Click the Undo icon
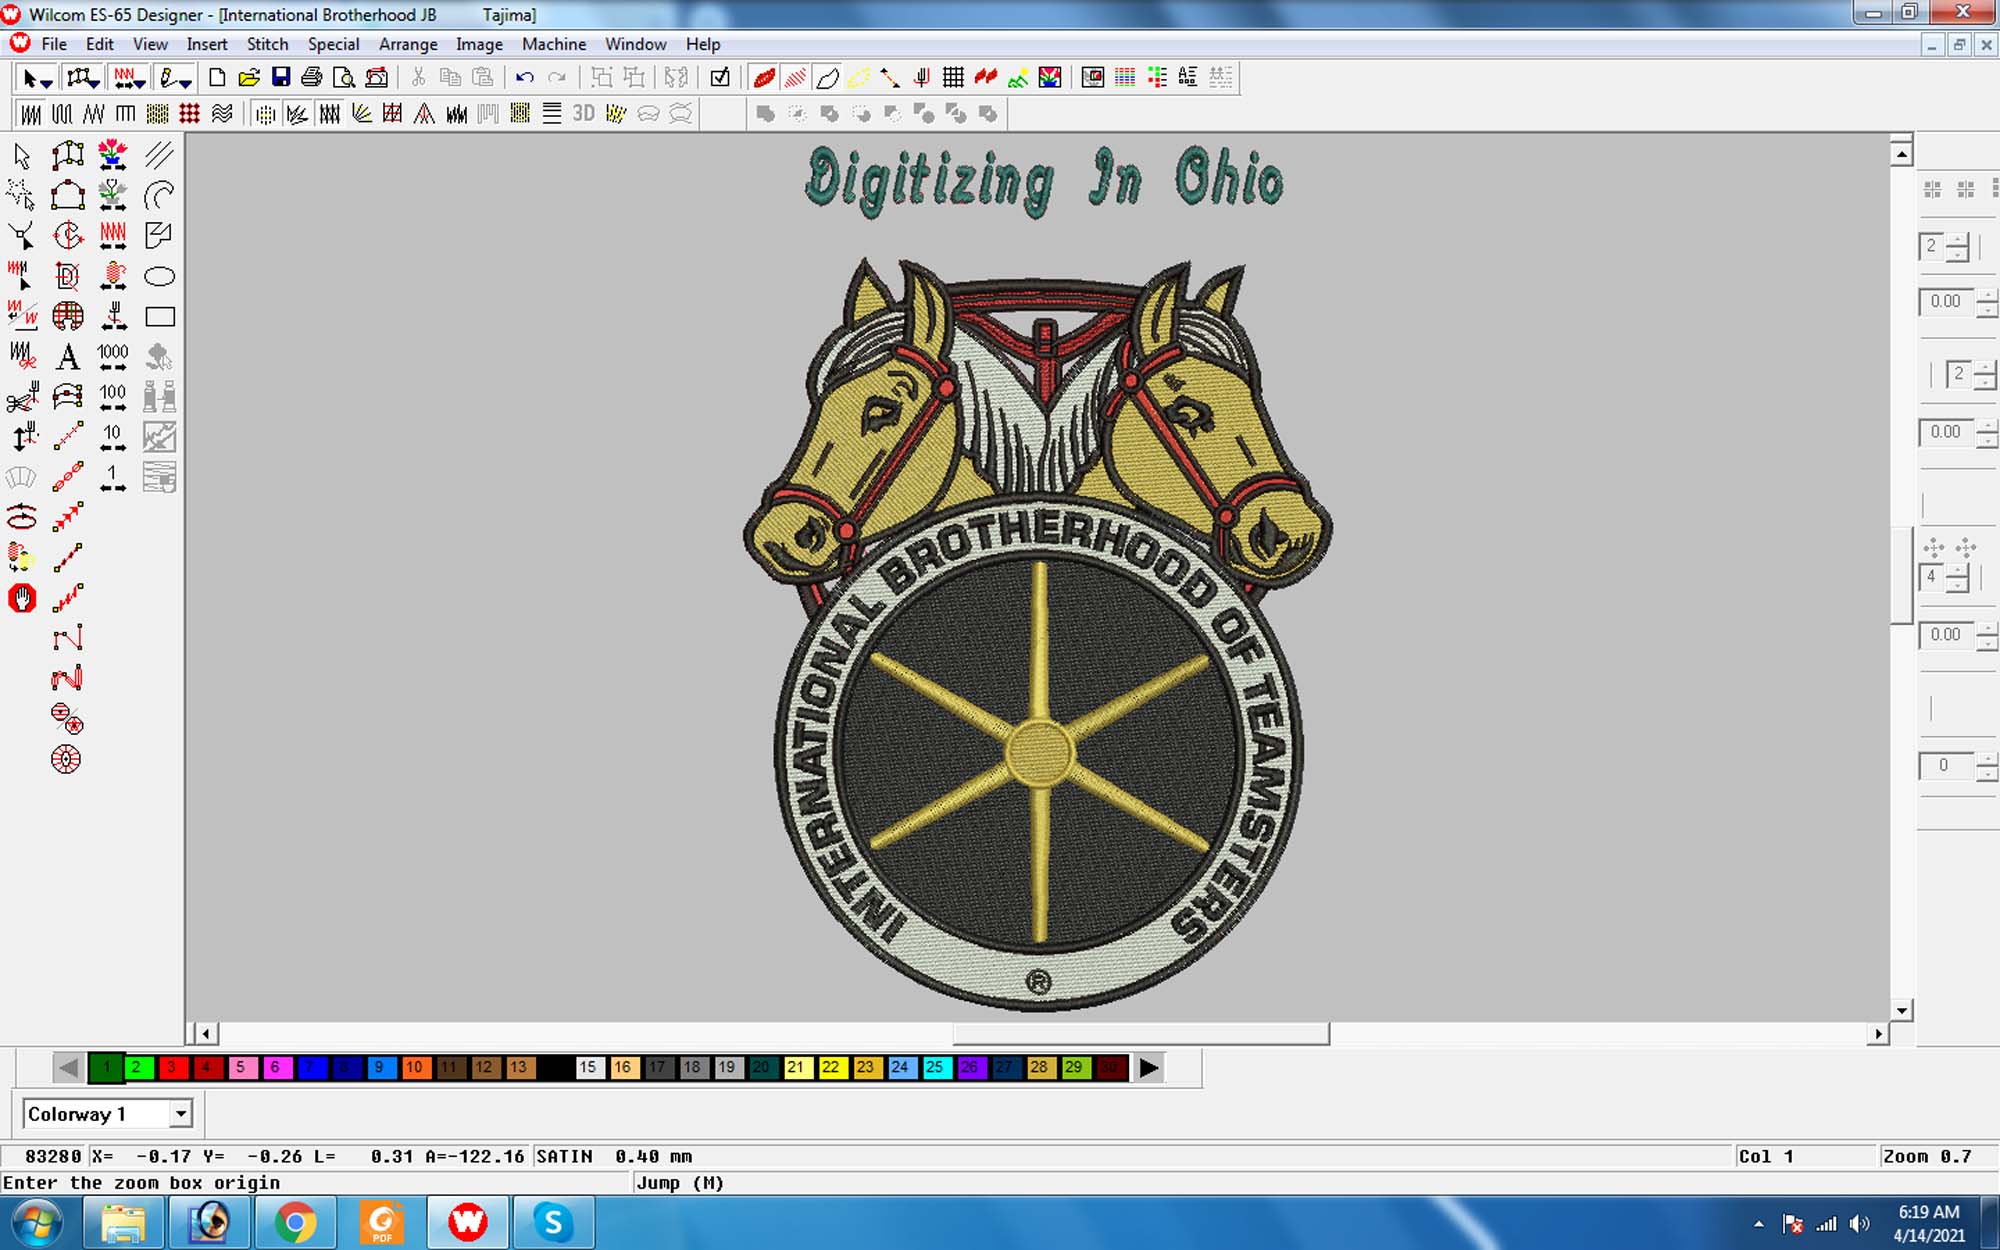The height and width of the screenshot is (1250, 2000). point(526,77)
